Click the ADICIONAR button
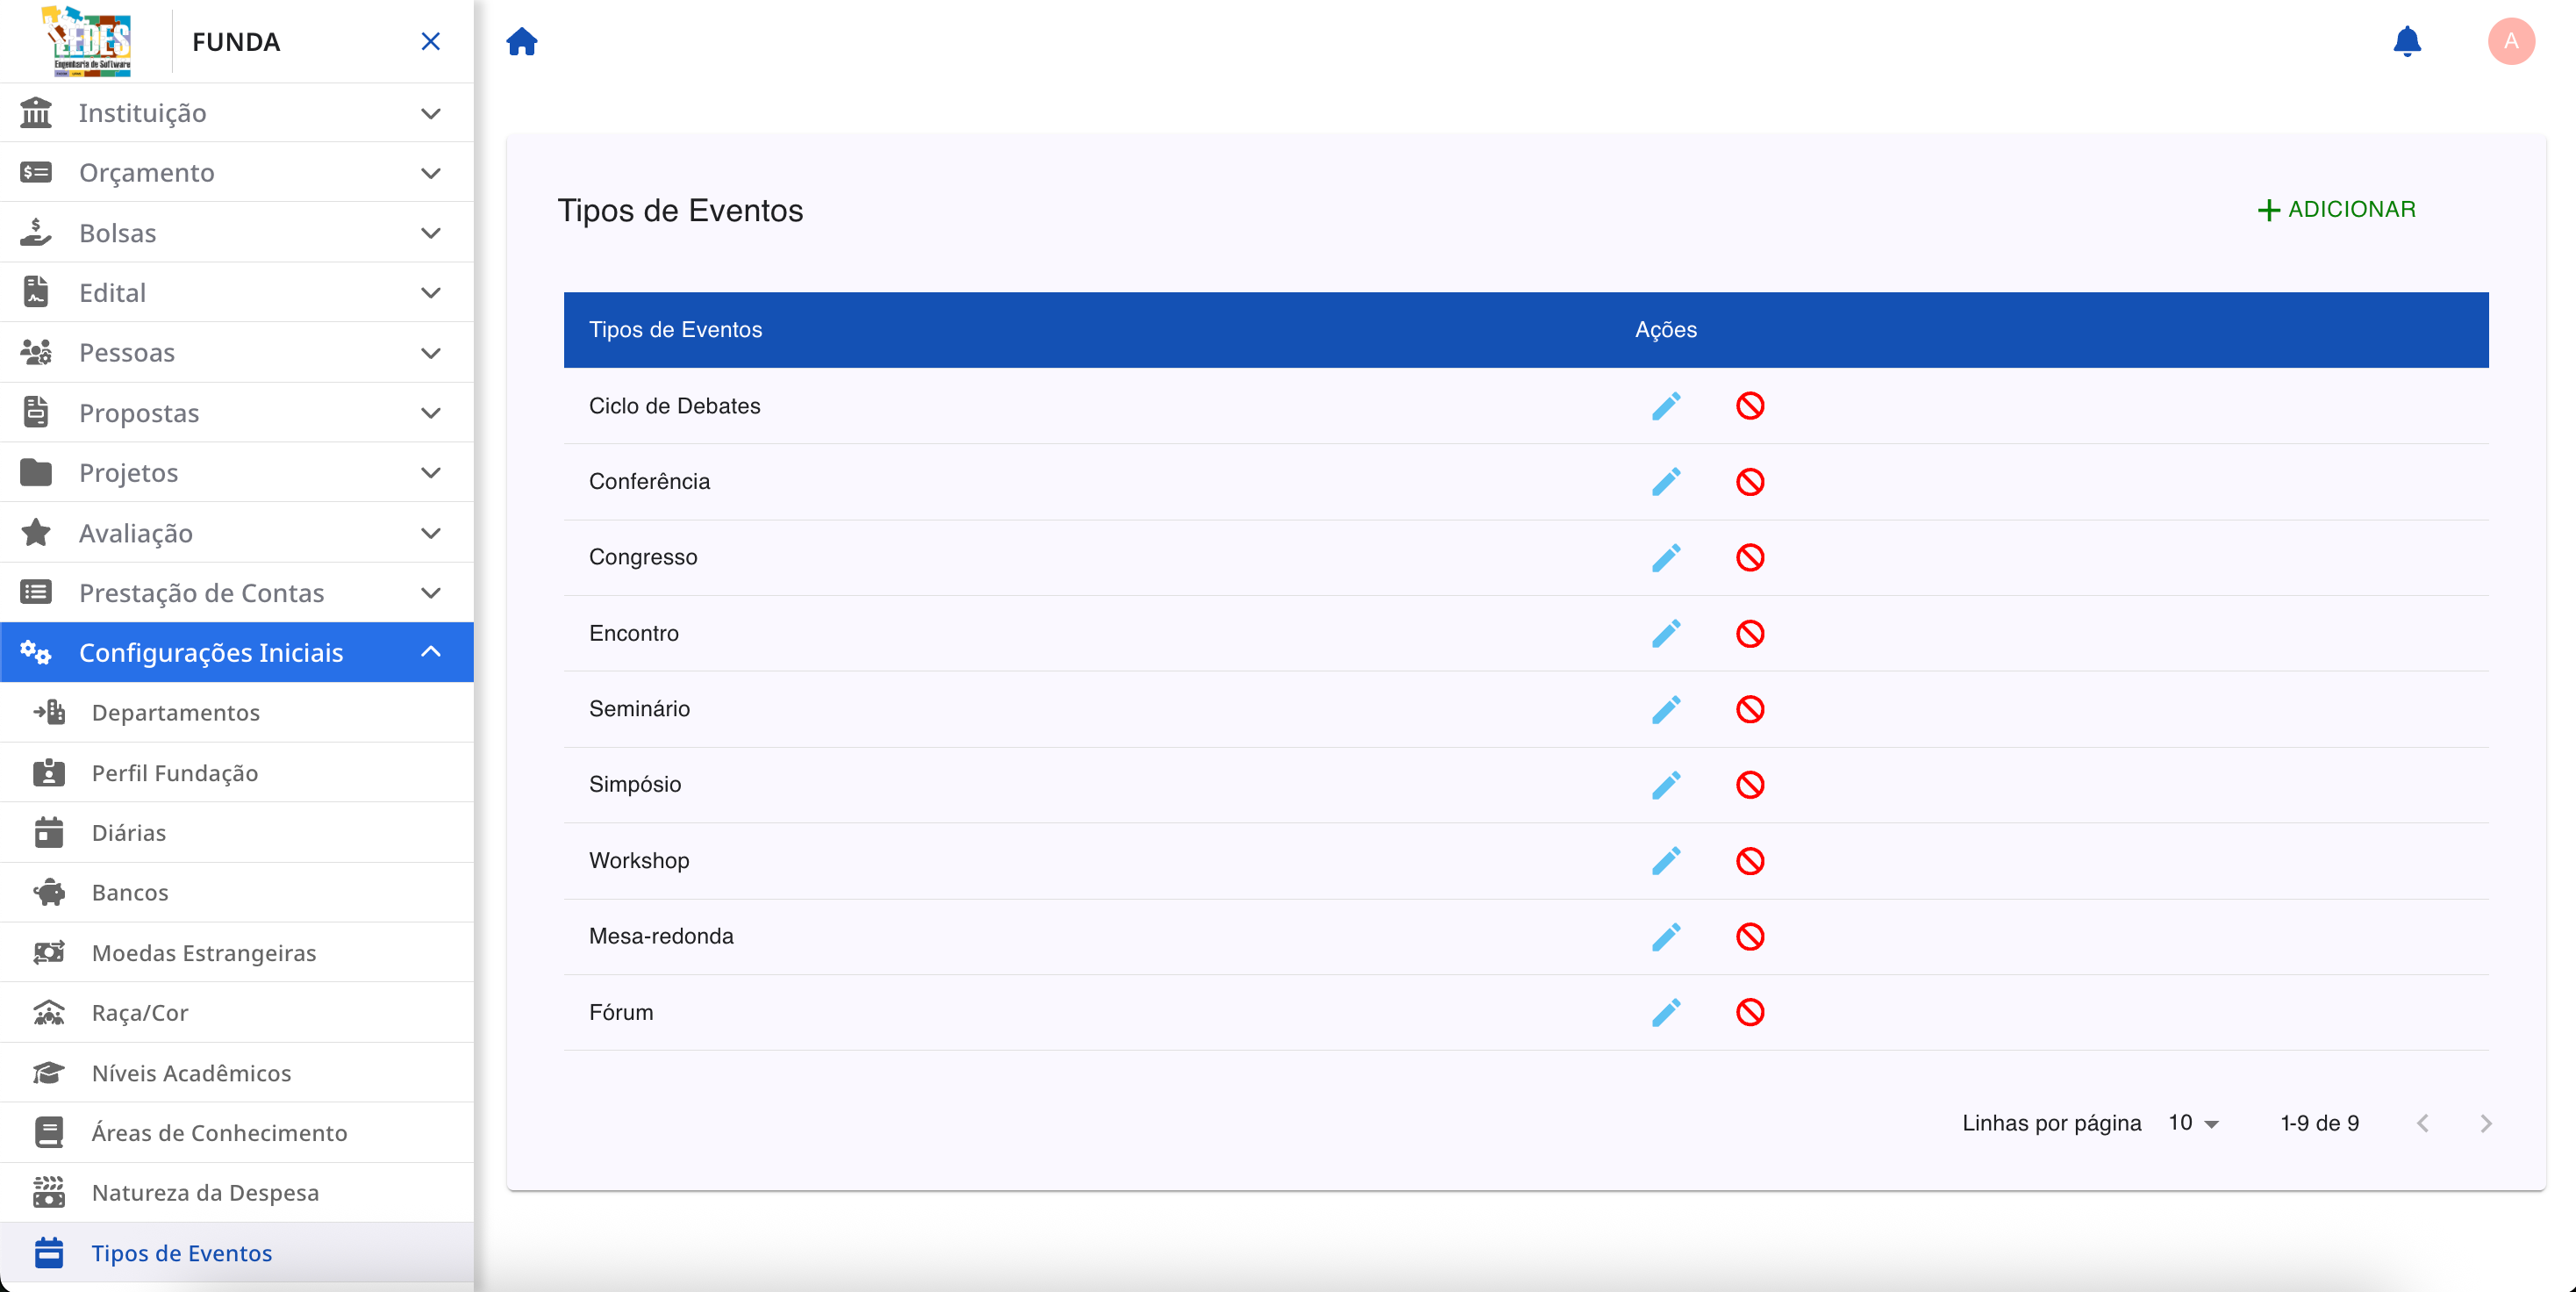The width and height of the screenshot is (2576, 1292). pyautogui.click(x=2337, y=210)
